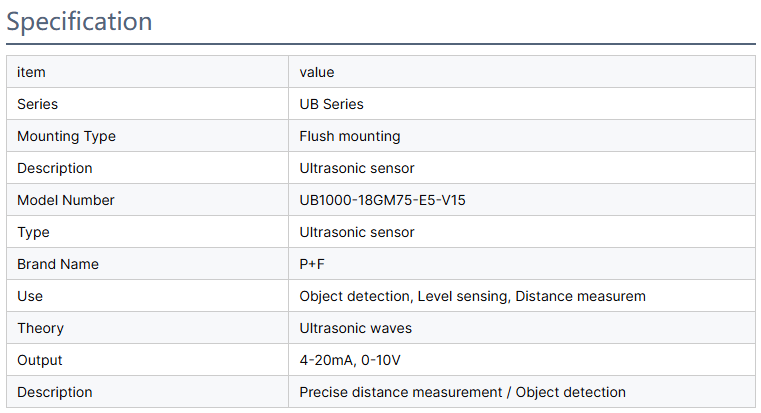
Task: Click the "UB Series" value
Action: [x=332, y=104]
